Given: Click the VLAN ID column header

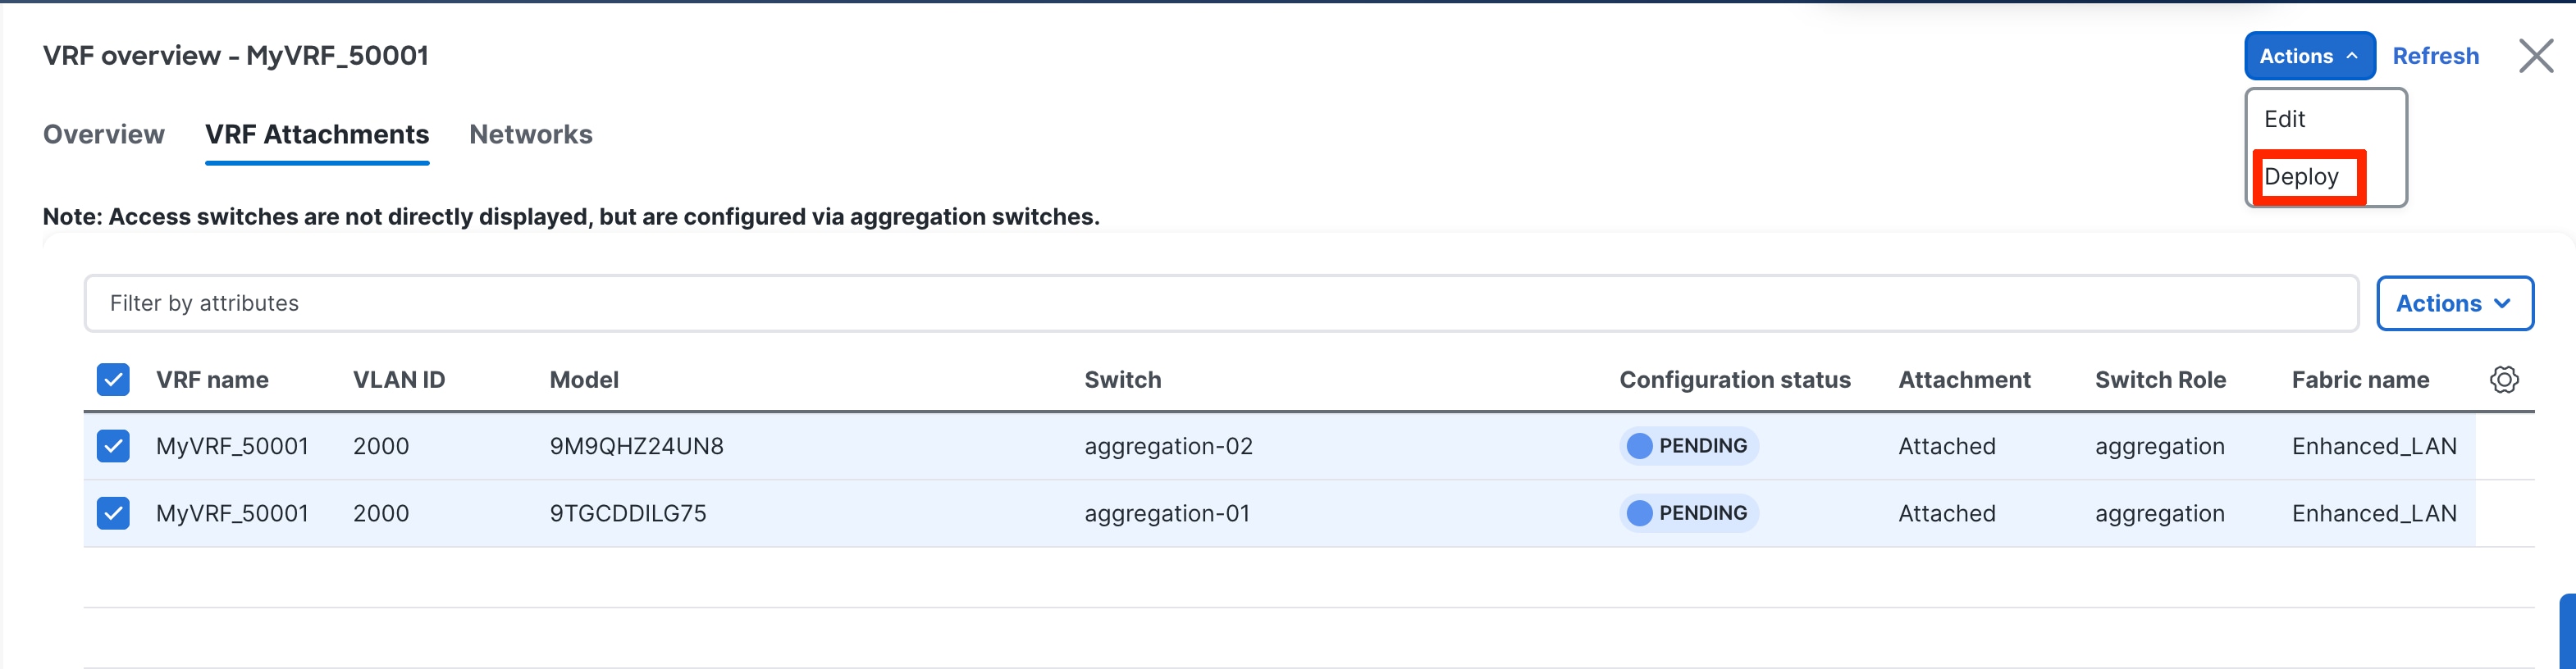Looking at the screenshot, I should coord(398,379).
